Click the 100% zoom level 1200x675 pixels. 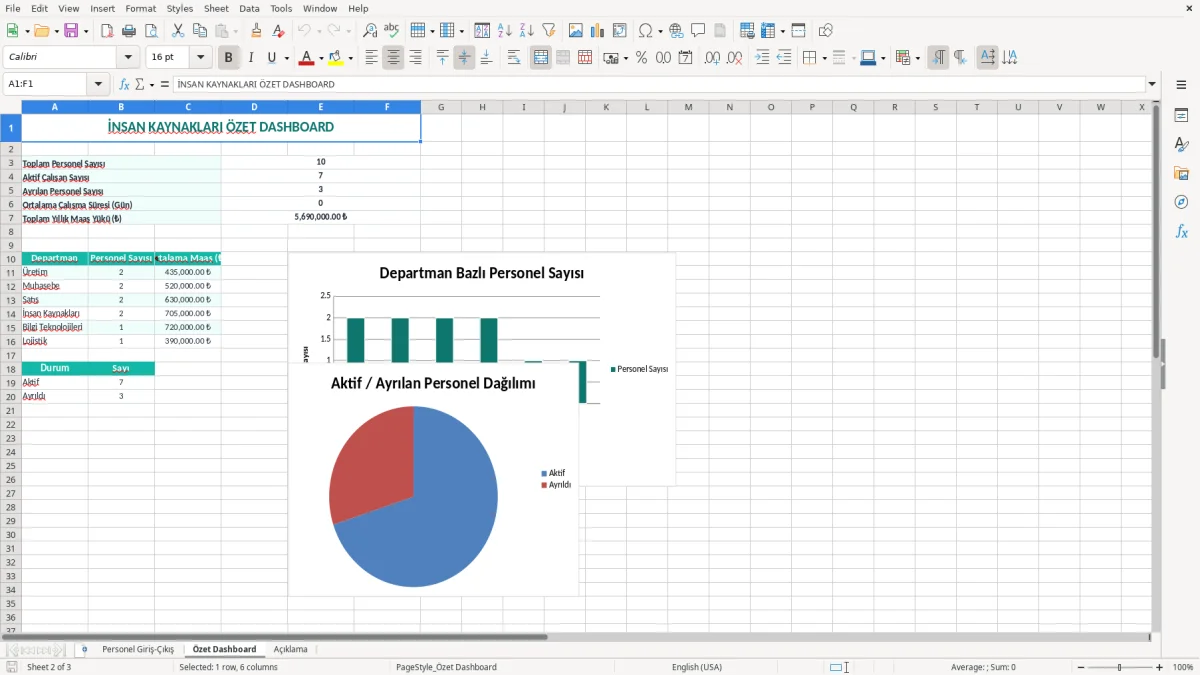coord(1183,667)
